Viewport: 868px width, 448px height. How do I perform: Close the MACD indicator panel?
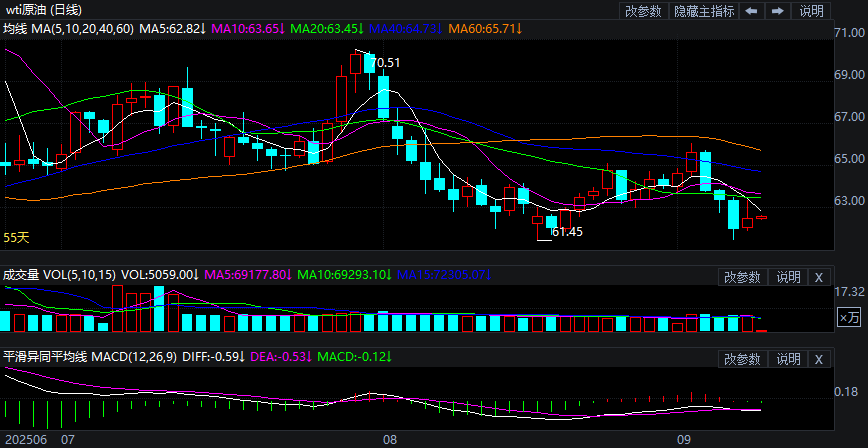point(818,359)
